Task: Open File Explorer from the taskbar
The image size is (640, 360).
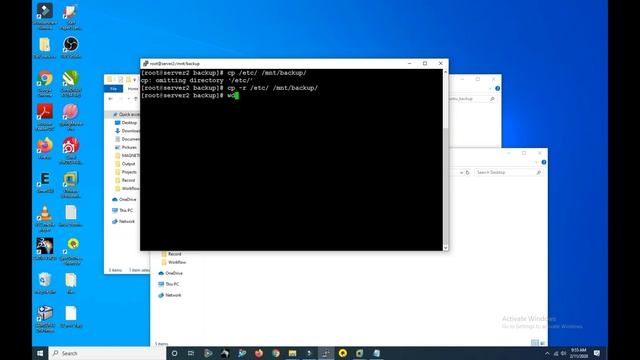Action: [292, 353]
